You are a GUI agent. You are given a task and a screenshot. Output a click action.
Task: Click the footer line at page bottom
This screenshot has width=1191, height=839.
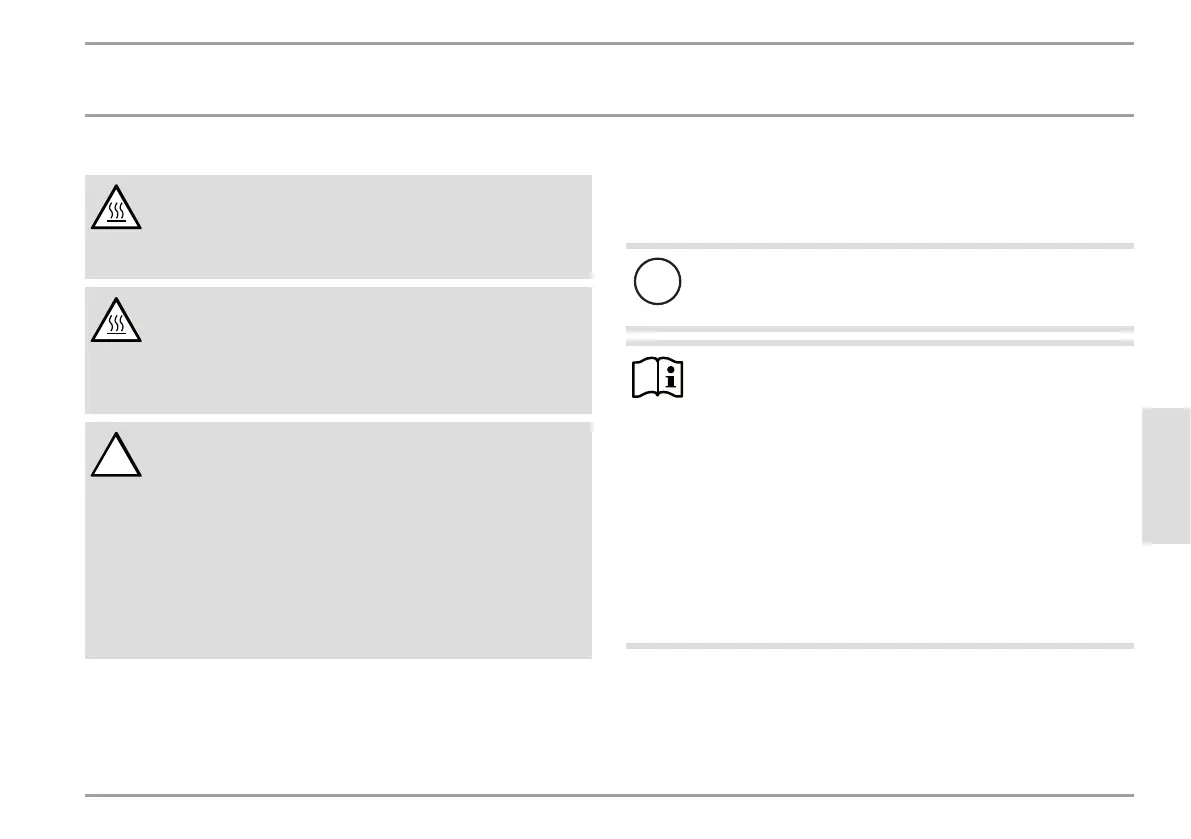609,795
